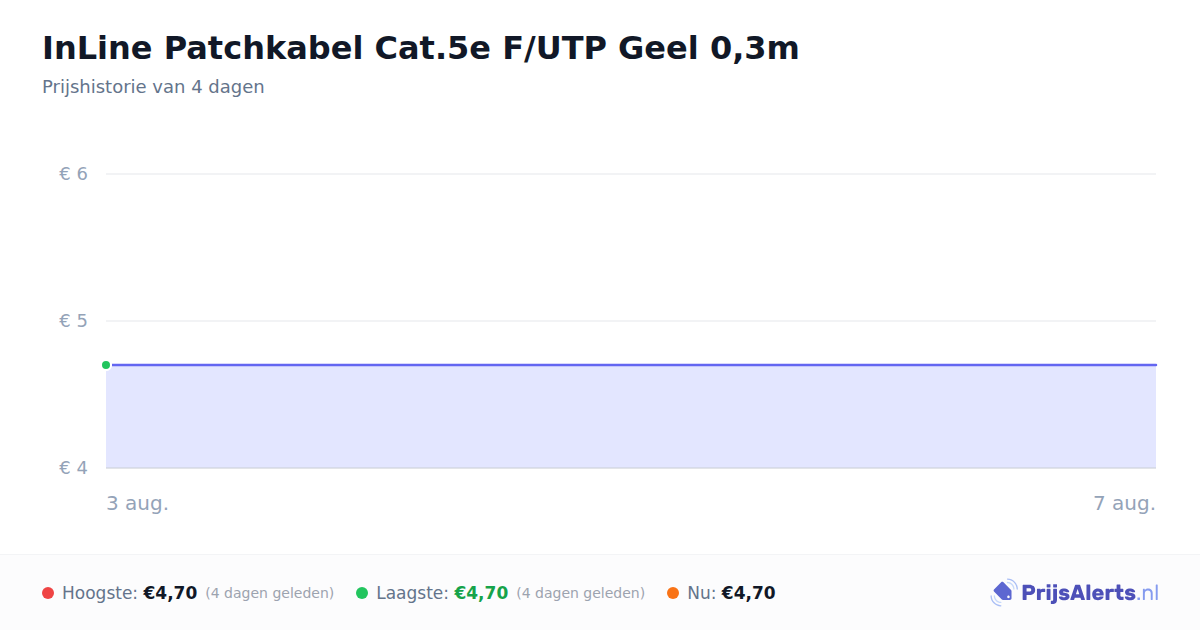Click the blue price line in chart
Image resolution: width=1200 pixels, height=630 pixels.
pyautogui.click(x=631, y=365)
